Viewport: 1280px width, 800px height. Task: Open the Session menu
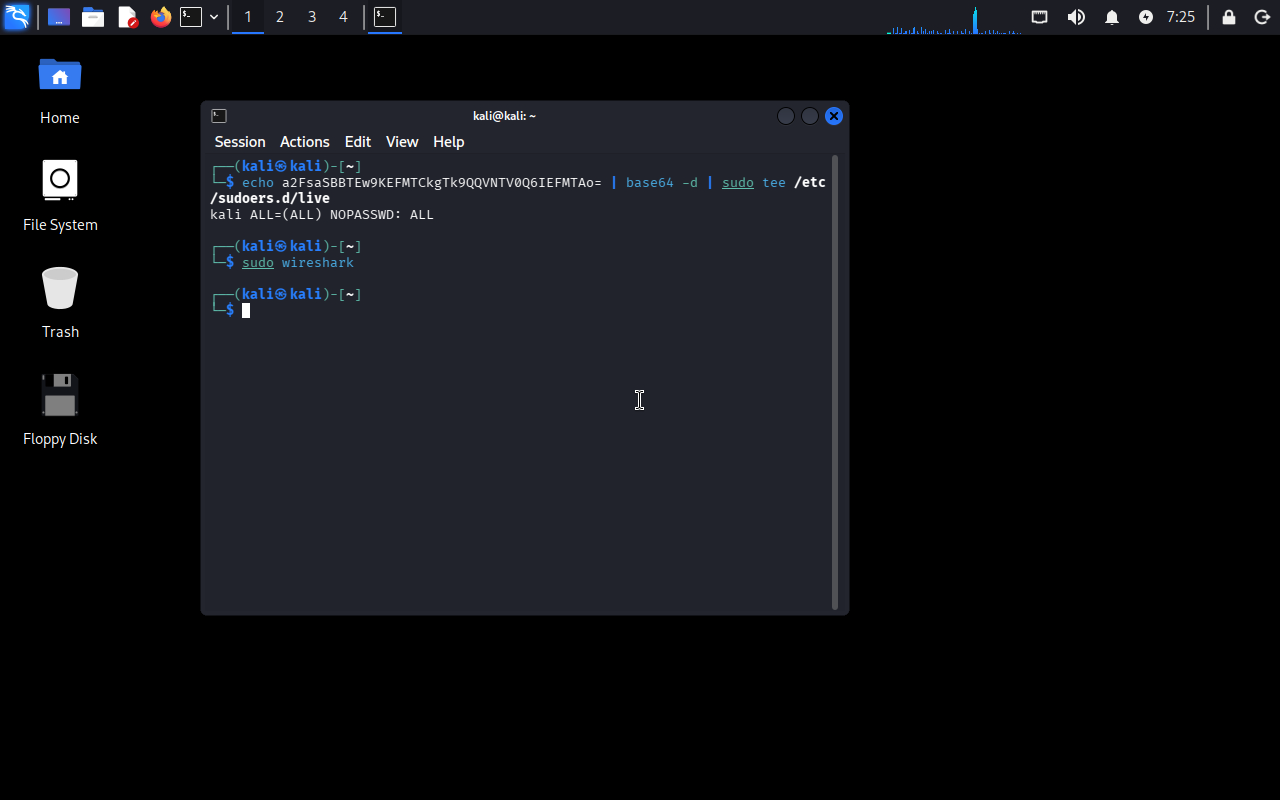coord(240,142)
